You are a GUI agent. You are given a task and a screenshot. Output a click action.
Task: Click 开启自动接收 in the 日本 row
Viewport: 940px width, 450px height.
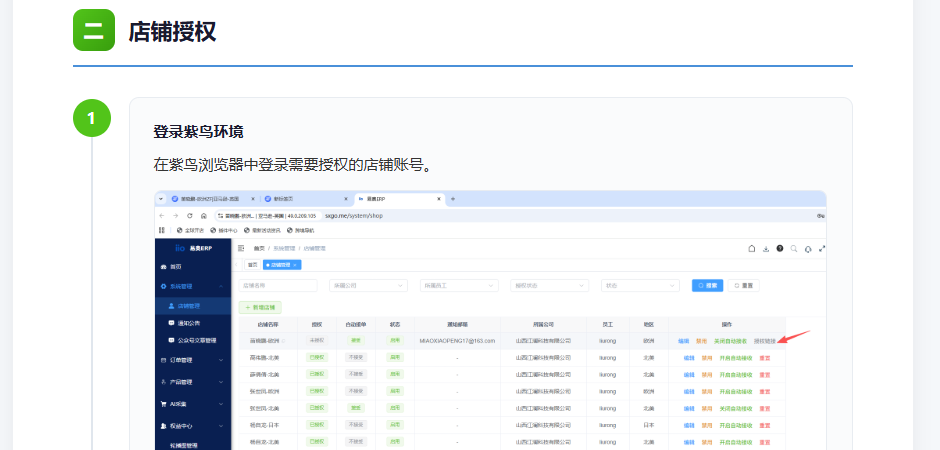(x=736, y=425)
